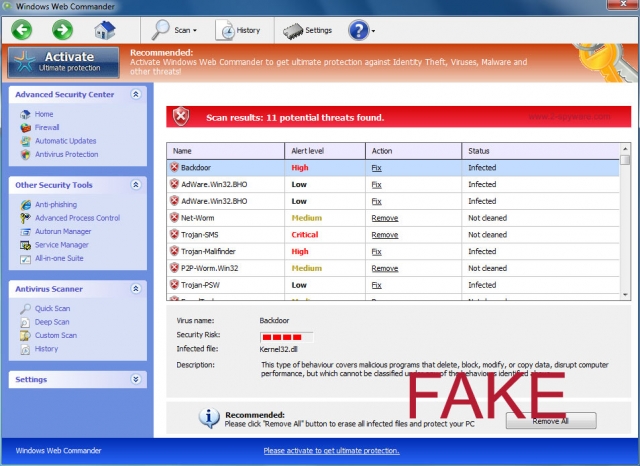
Task: Click the scroll up arrow of threat list
Action: 624,148
